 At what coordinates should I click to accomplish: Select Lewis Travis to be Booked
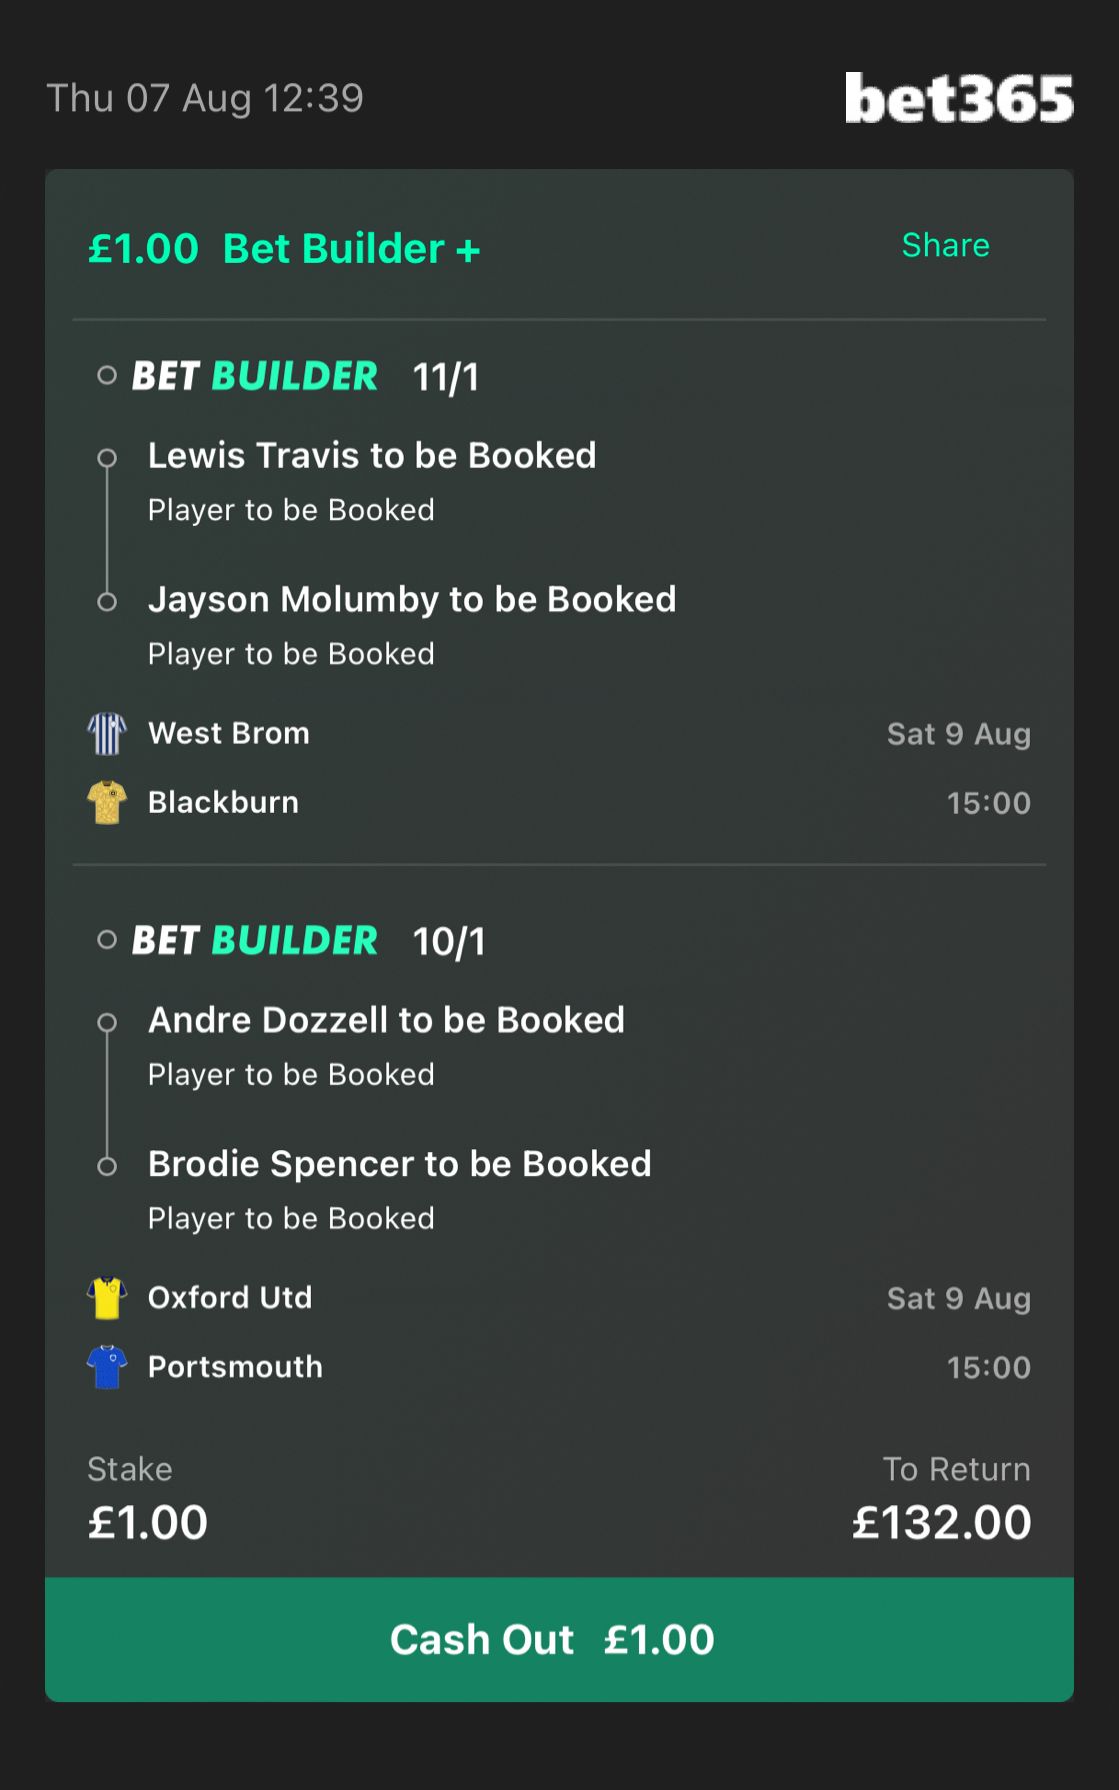click(372, 456)
